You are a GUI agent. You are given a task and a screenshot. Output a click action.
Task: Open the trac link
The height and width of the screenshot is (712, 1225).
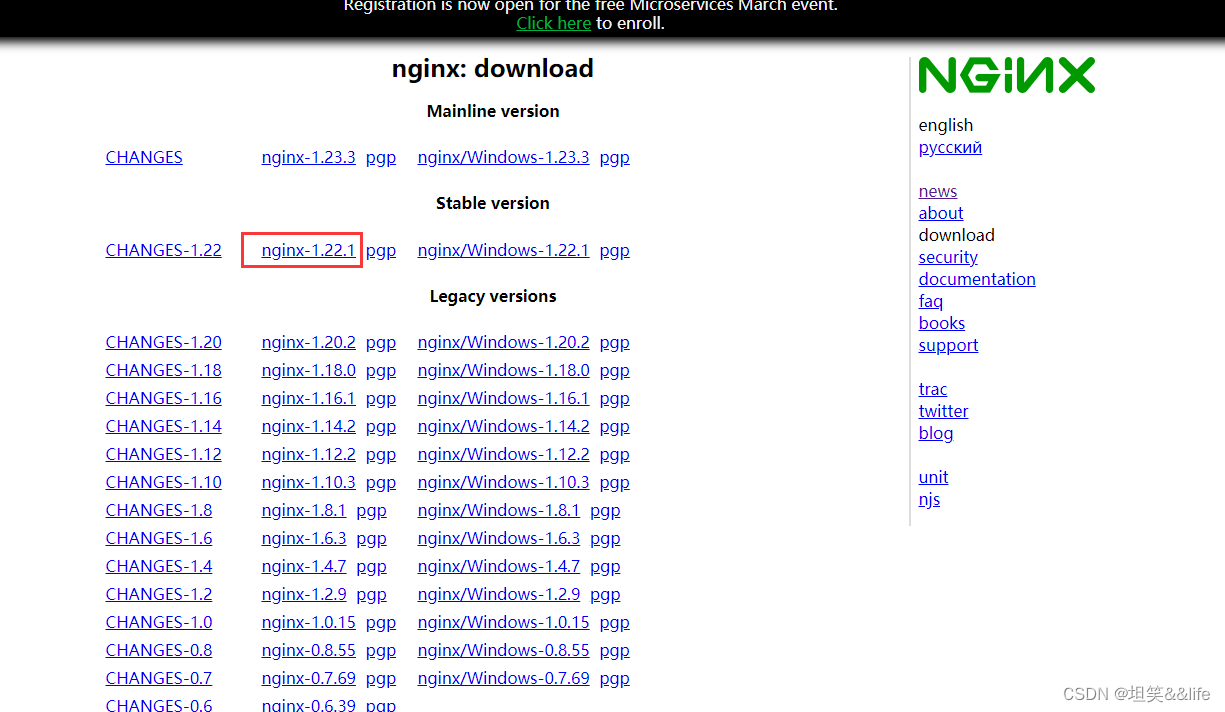pos(933,389)
